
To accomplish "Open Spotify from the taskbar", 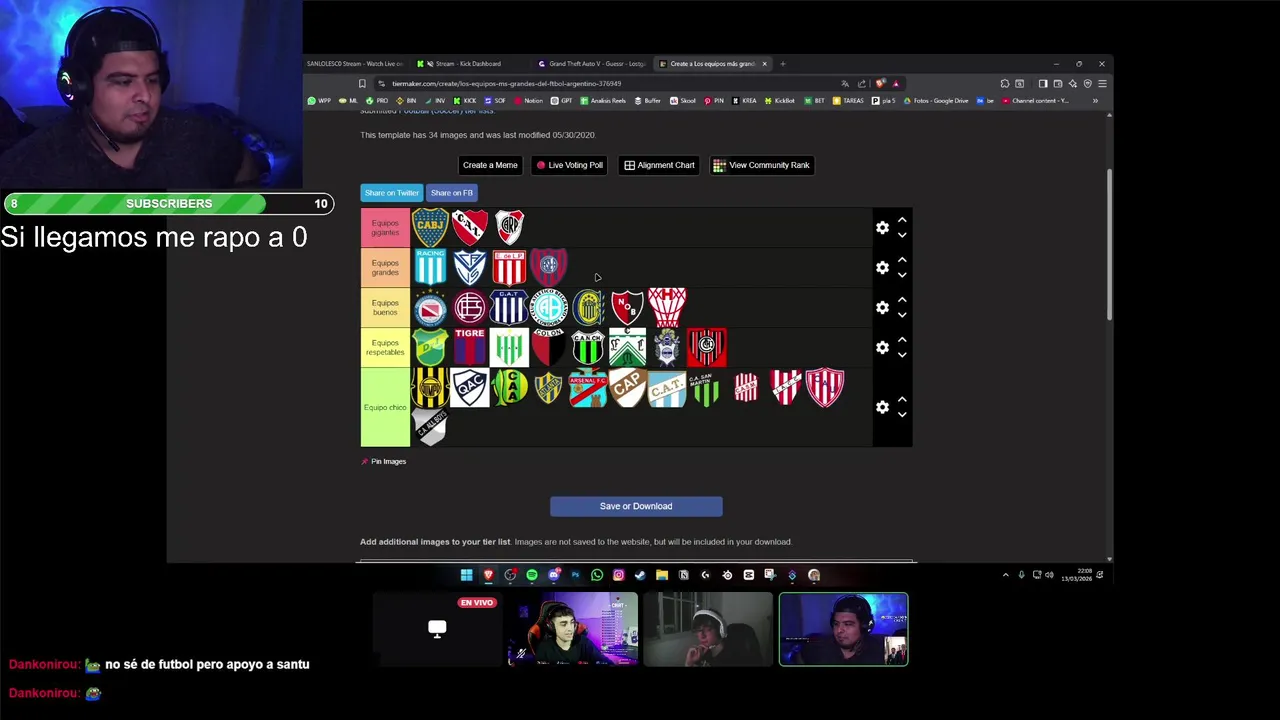I will point(532,575).
